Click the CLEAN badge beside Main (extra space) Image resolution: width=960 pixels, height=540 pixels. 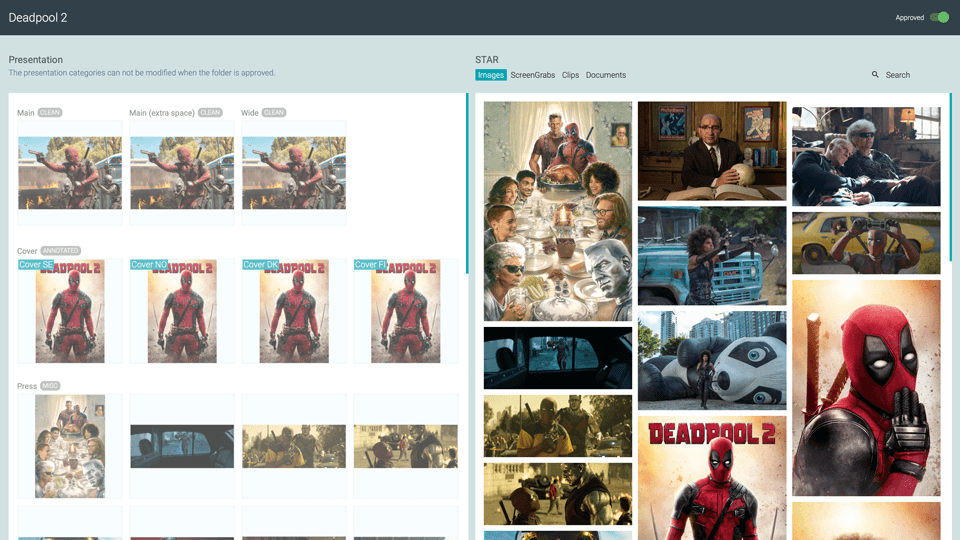coord(210,113)
